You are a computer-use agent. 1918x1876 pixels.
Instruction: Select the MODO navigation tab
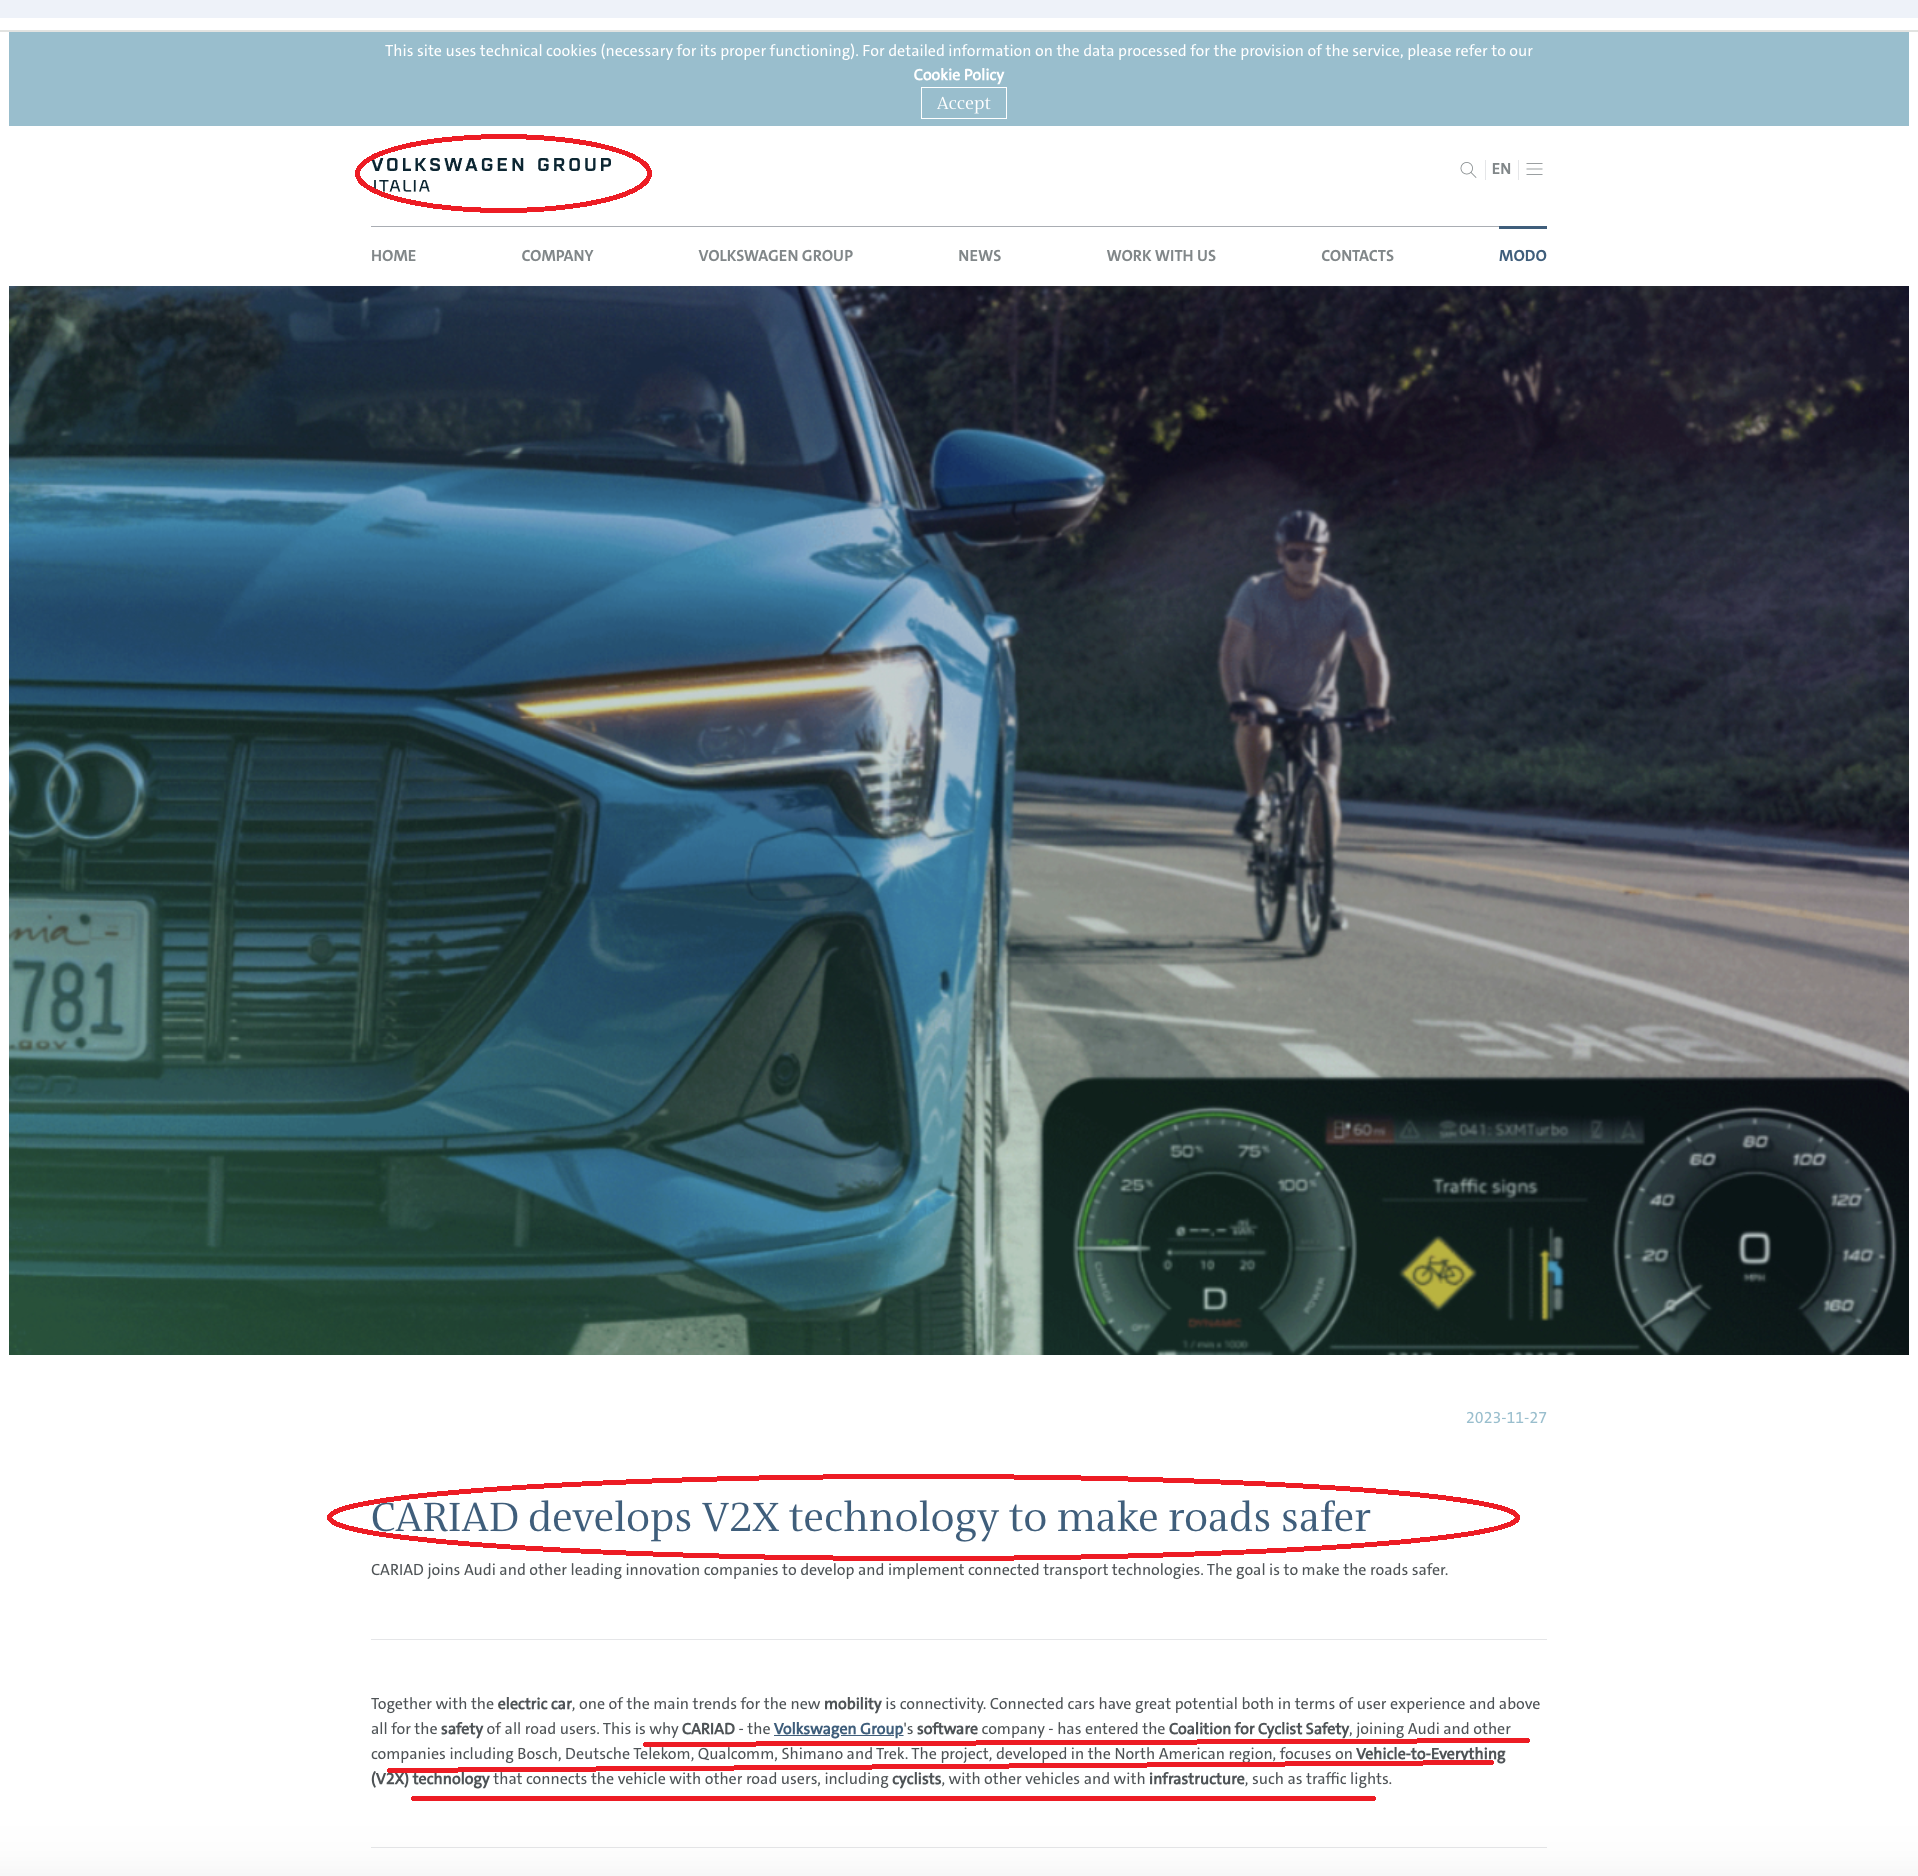coord(1521,256)
